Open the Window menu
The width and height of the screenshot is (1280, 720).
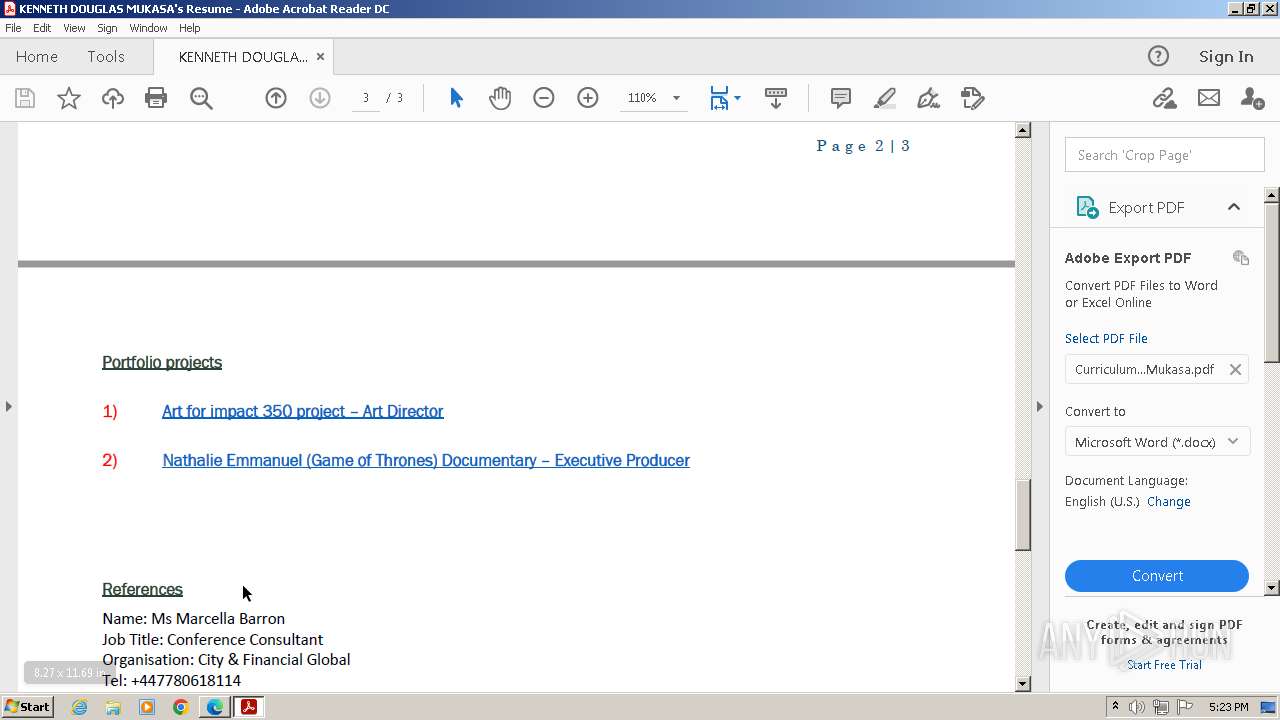(x=148, y=28)
